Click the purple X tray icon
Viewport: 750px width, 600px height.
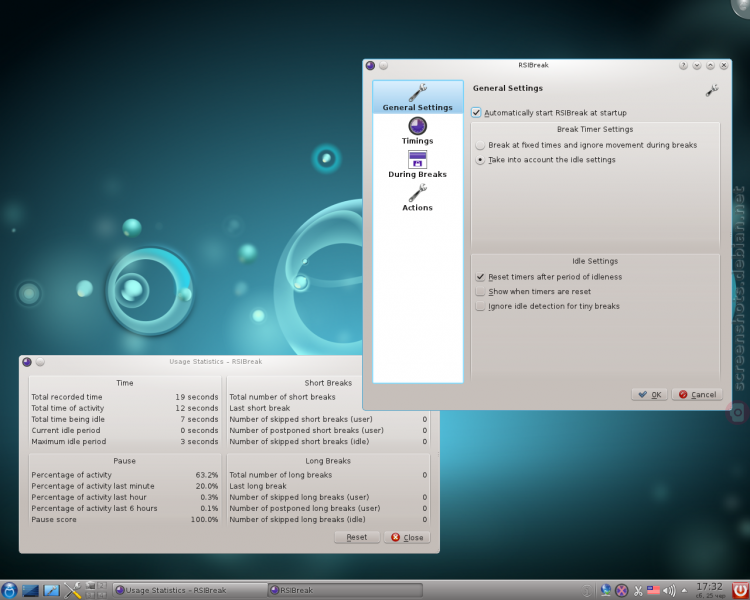pos(621,591)
